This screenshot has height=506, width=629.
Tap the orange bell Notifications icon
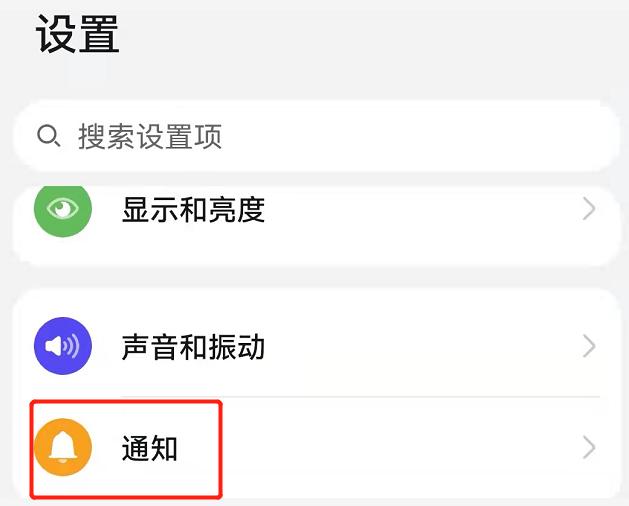pos(63,447)
